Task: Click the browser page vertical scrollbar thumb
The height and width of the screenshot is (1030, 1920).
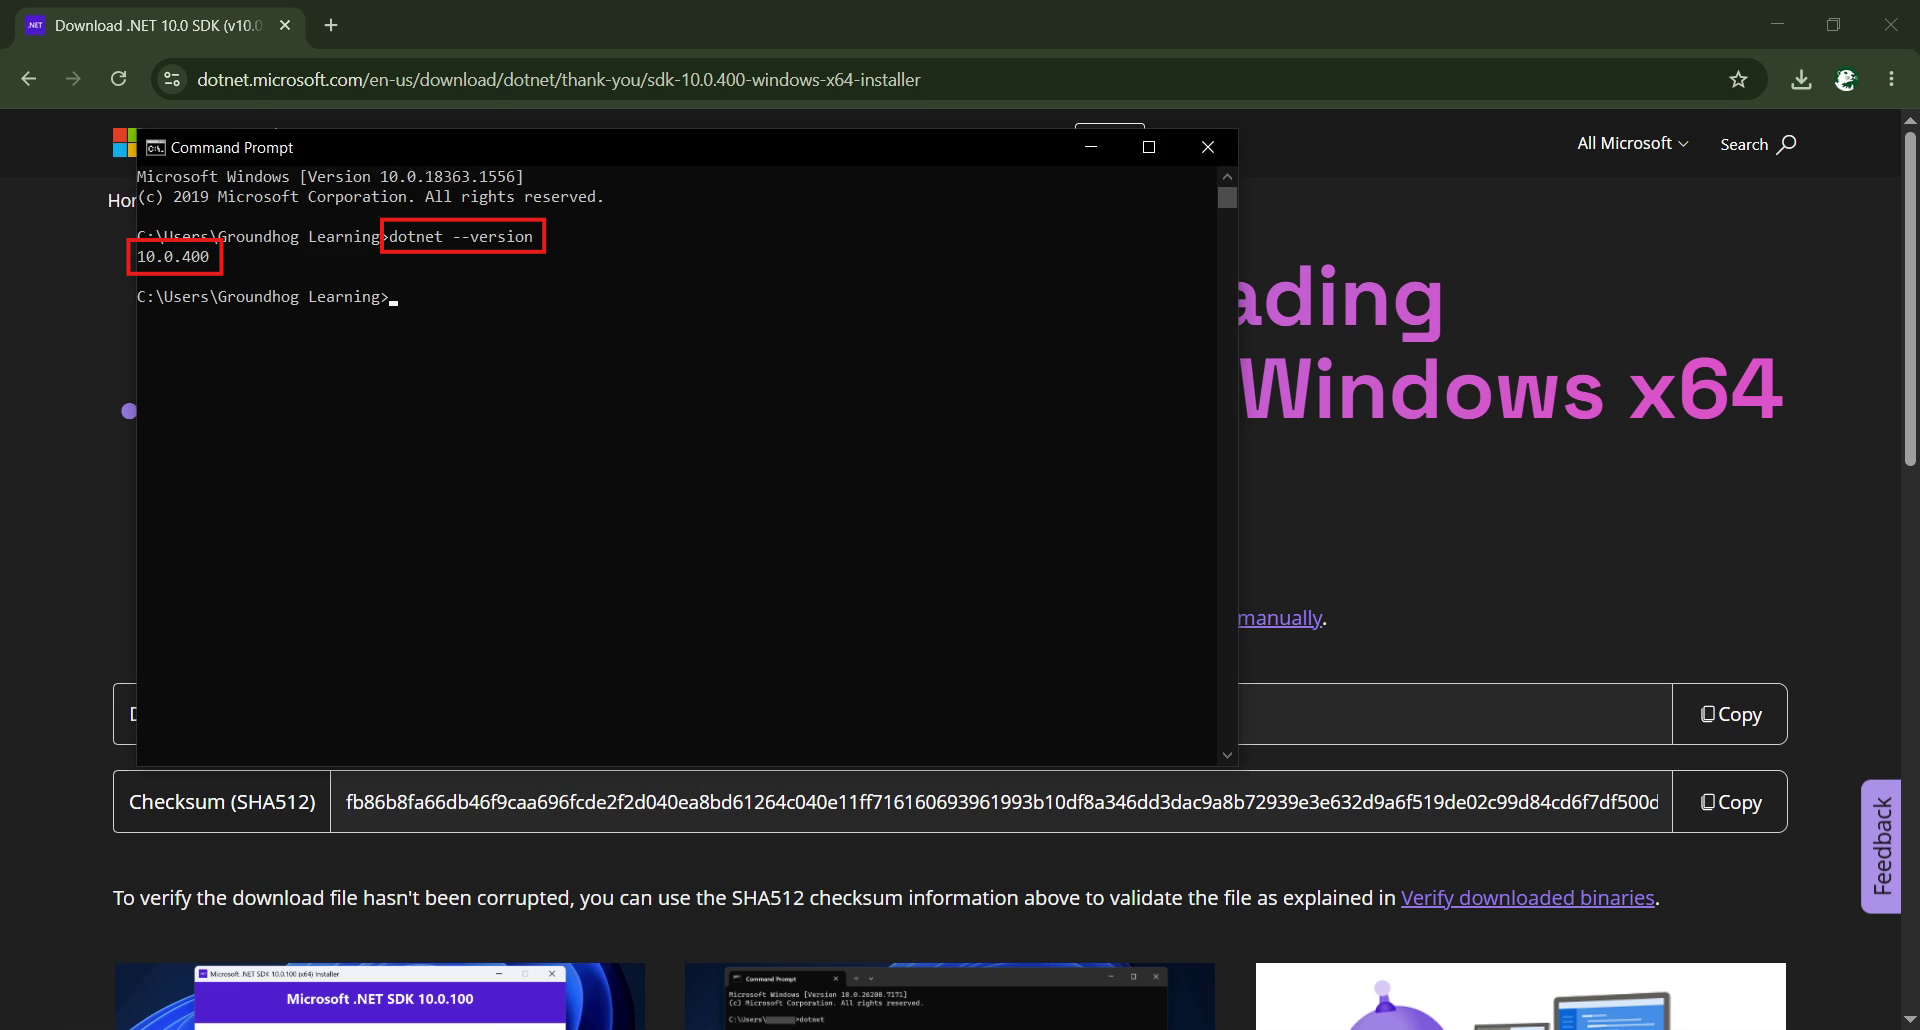Action: point(1910,298)
